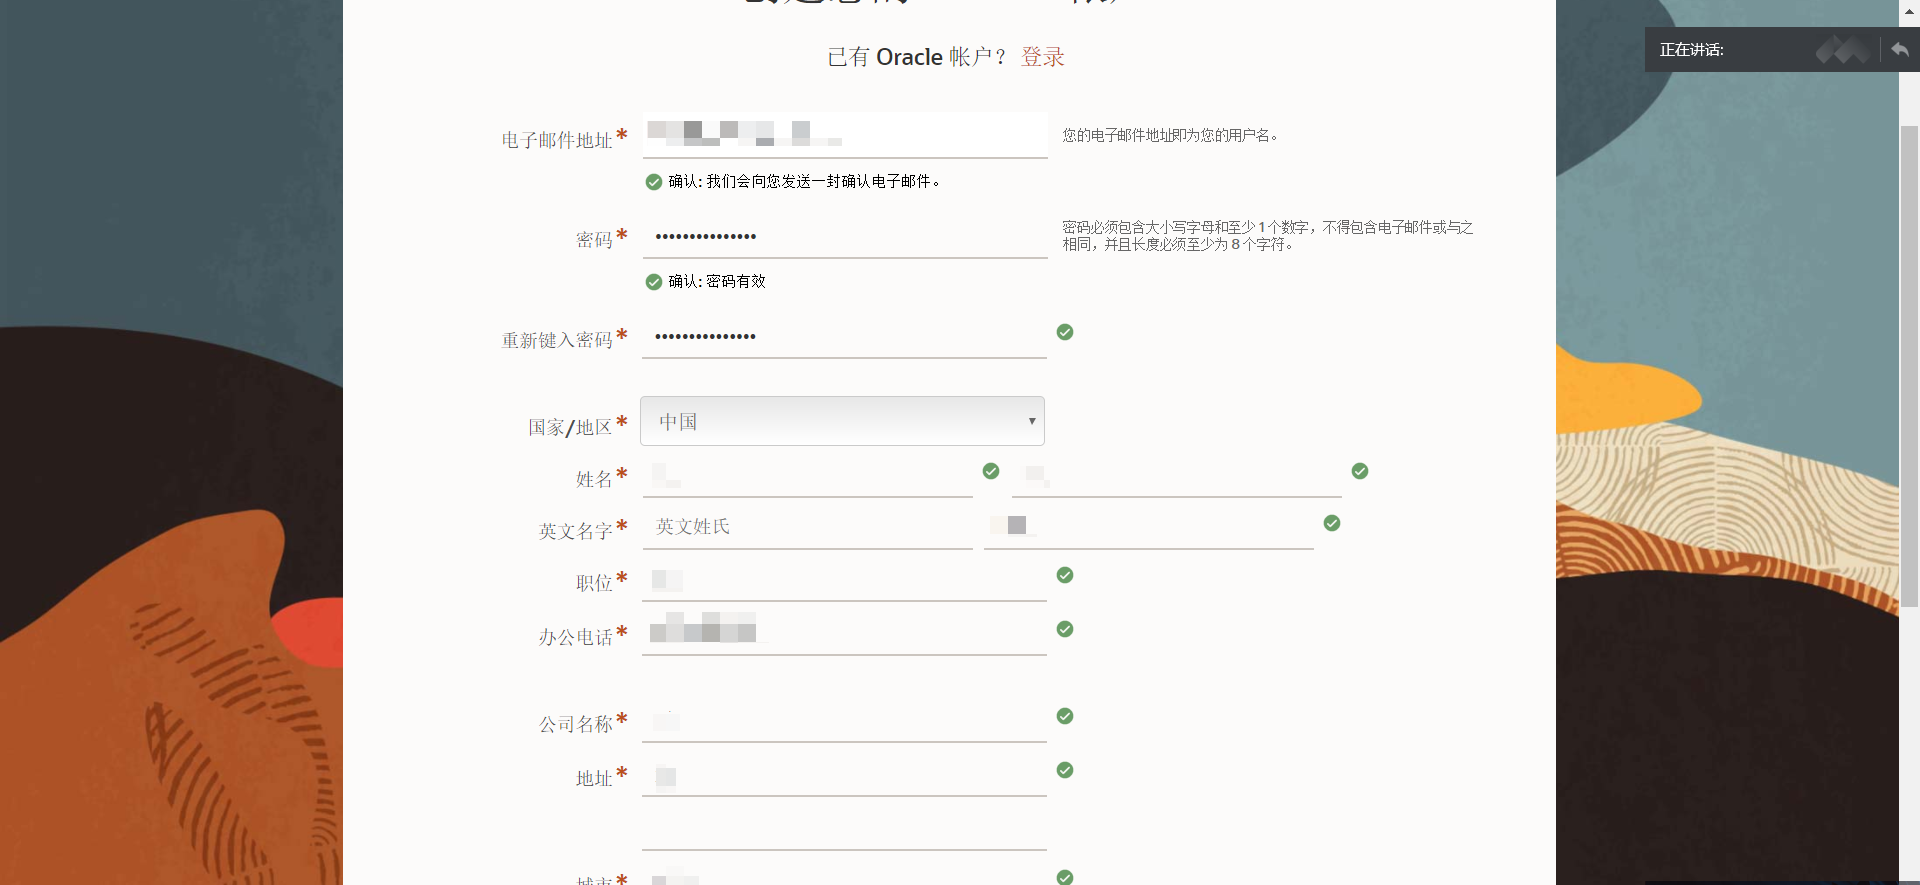Image resolution: width=1920 pixels, height=885 pixels.
Task: Click the scrollbar up arrow at top right
Action: point(1908,11)
